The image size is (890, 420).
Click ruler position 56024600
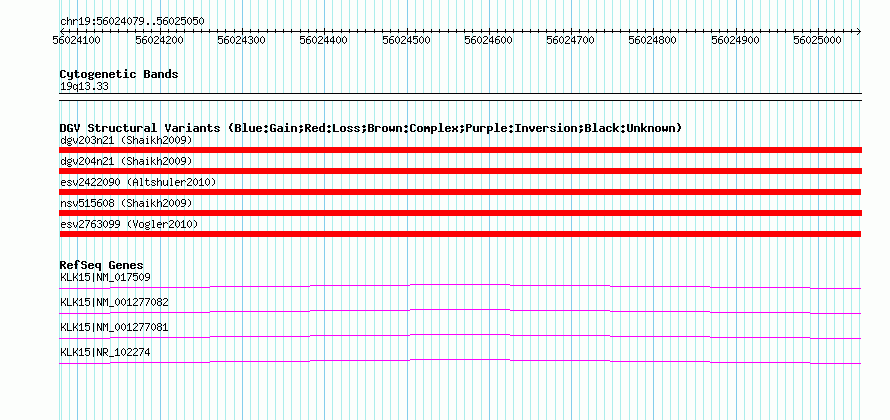[x=489, y=41]
